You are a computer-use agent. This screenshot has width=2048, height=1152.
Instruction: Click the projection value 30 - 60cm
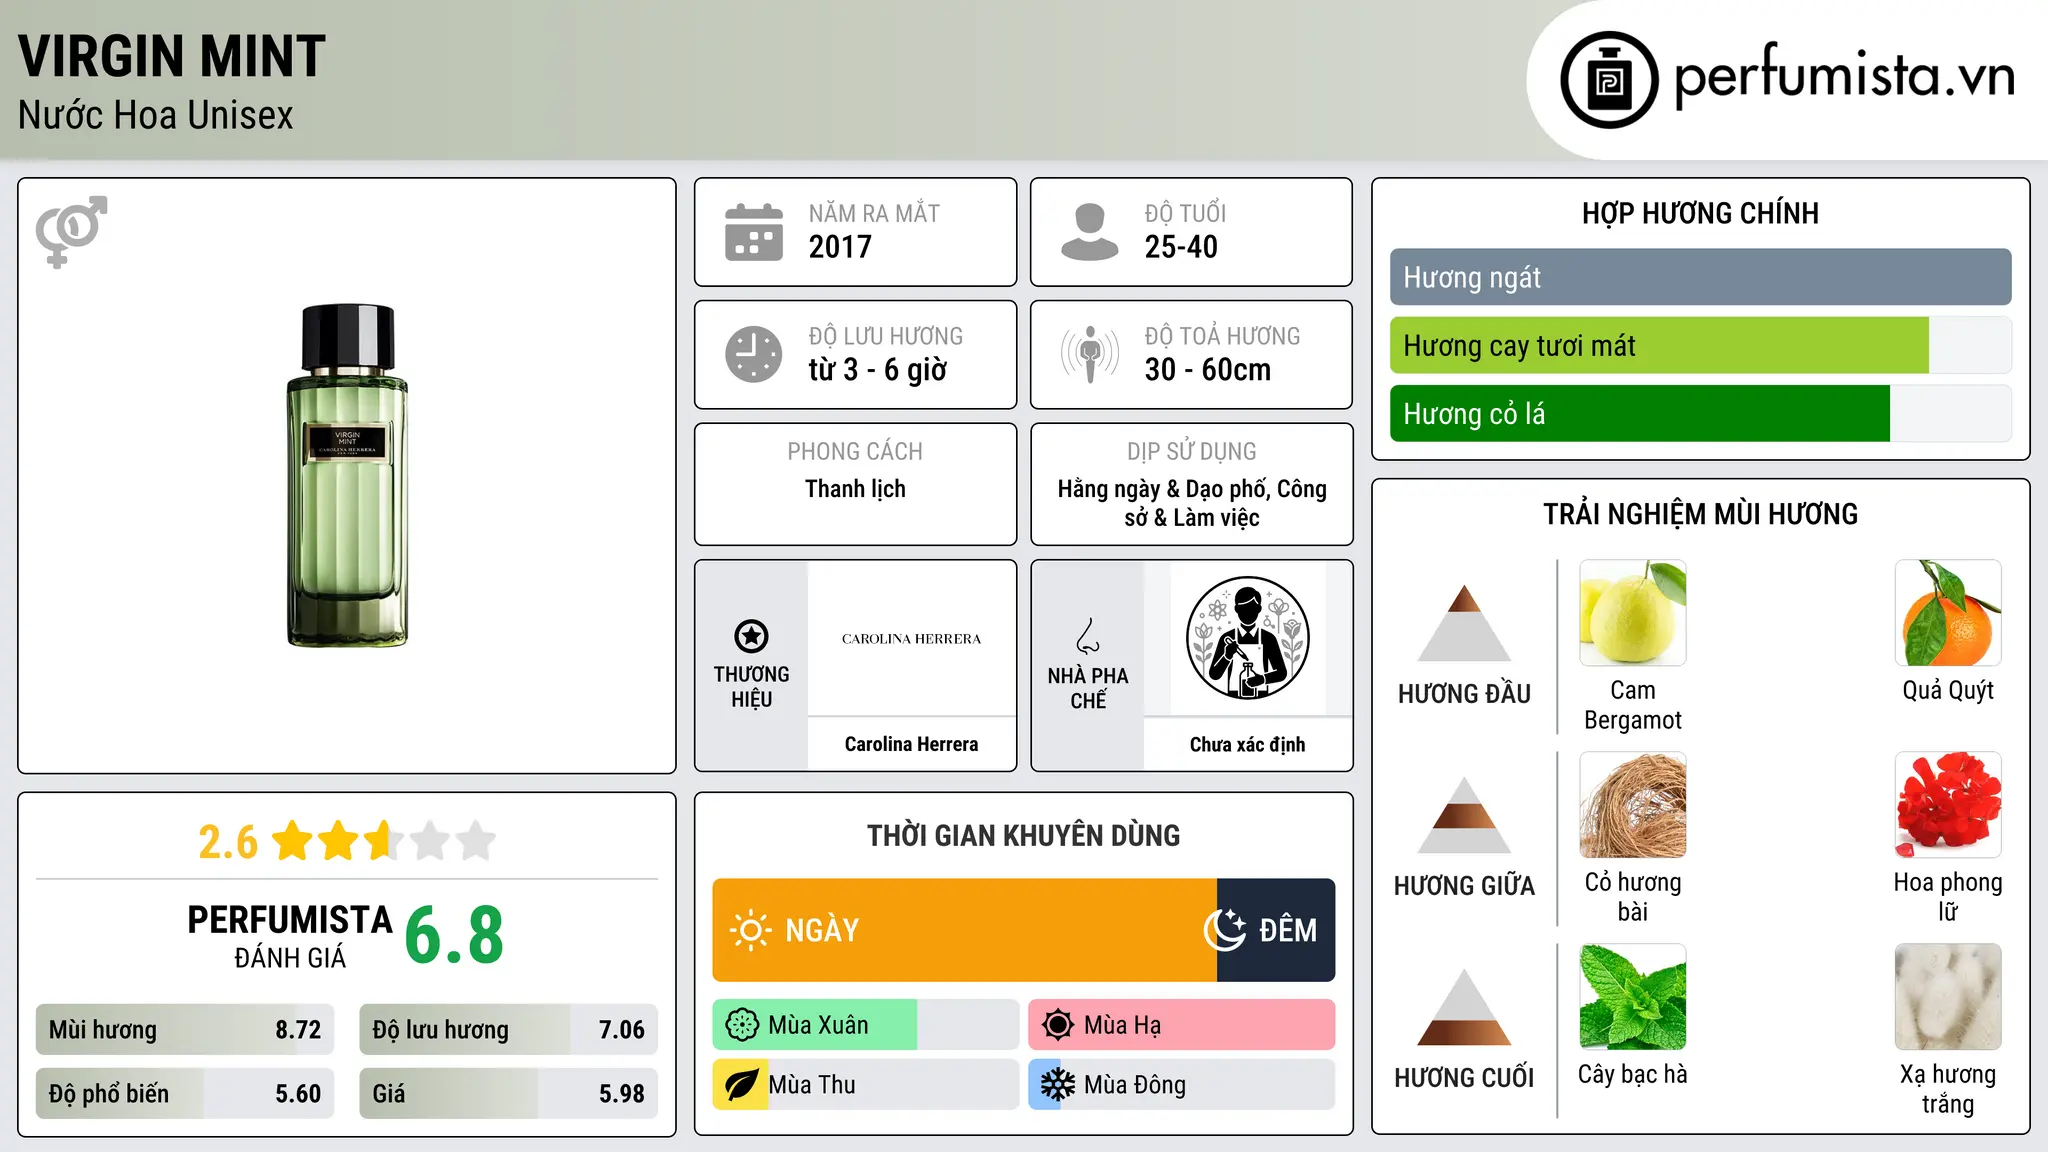1208,370
